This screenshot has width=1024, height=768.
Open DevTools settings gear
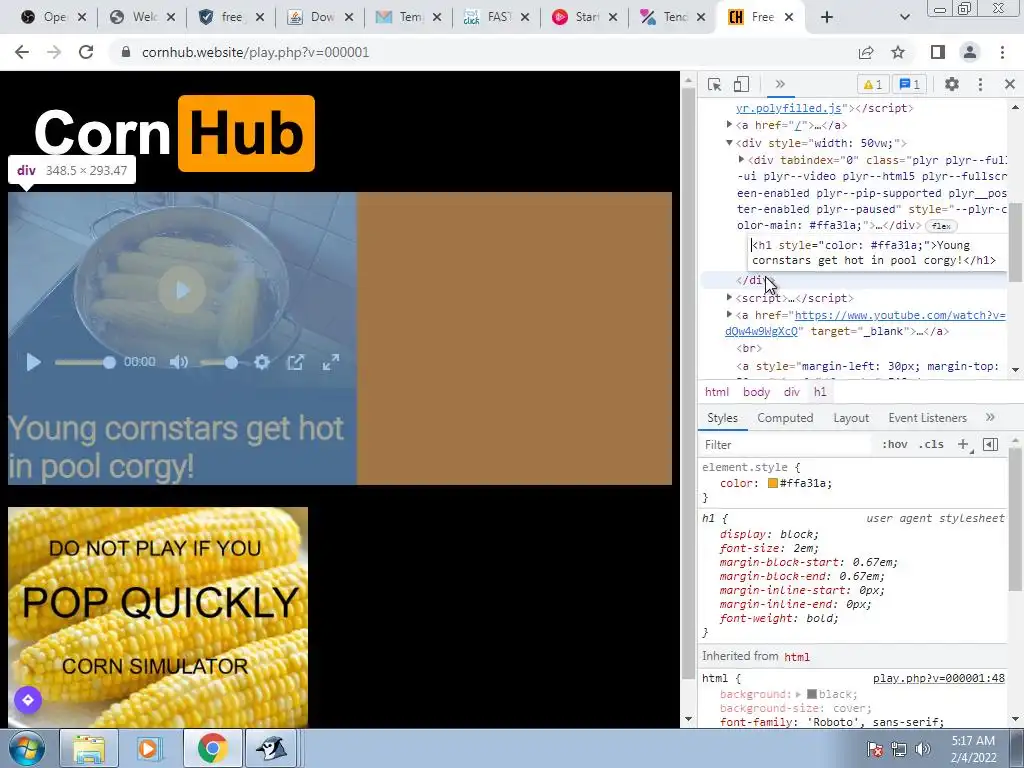click(952, 84)
